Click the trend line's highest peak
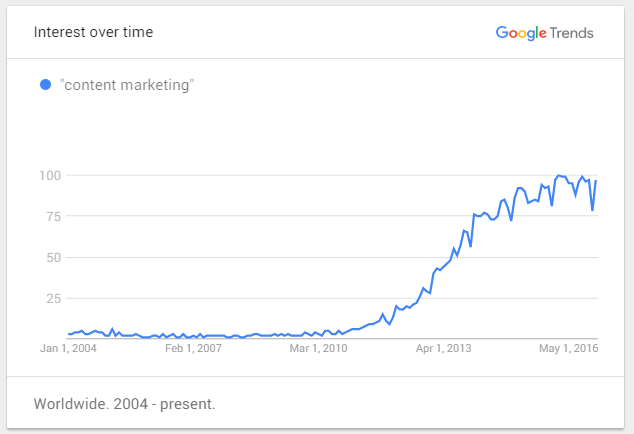The image size is (634, 434). click(558, 176)
